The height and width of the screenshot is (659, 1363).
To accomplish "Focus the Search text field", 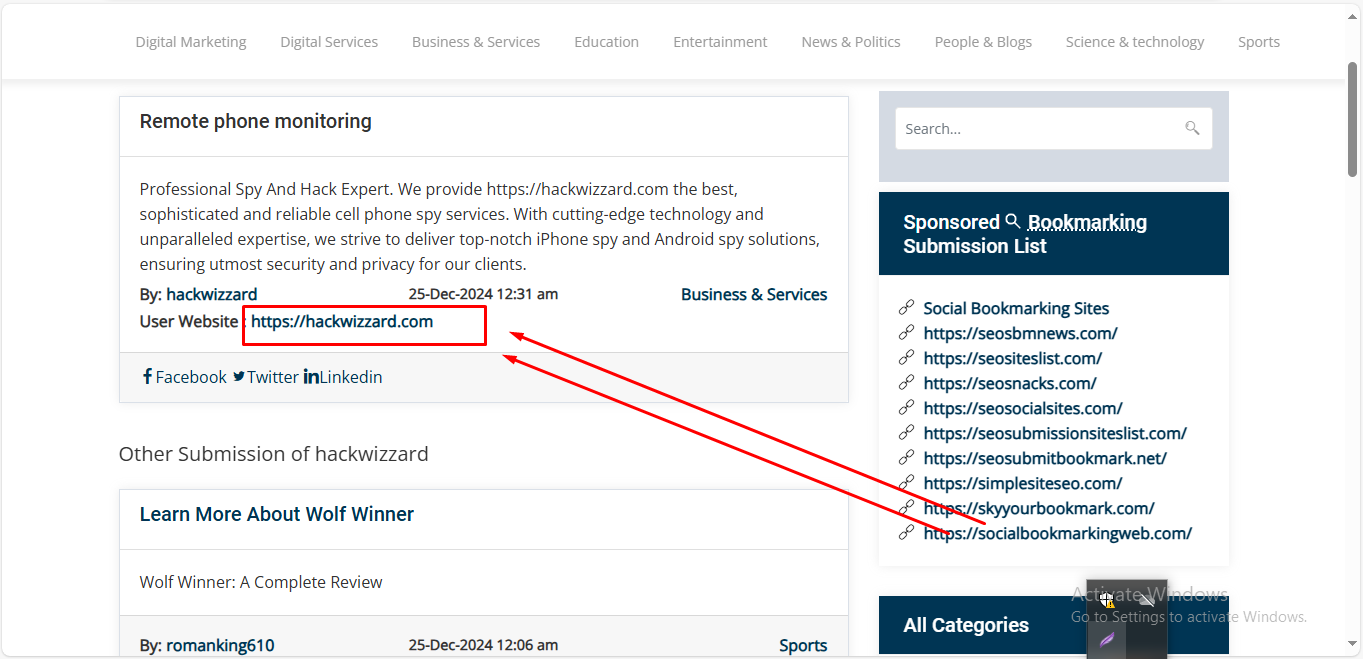I will (x=1035, y=129).
